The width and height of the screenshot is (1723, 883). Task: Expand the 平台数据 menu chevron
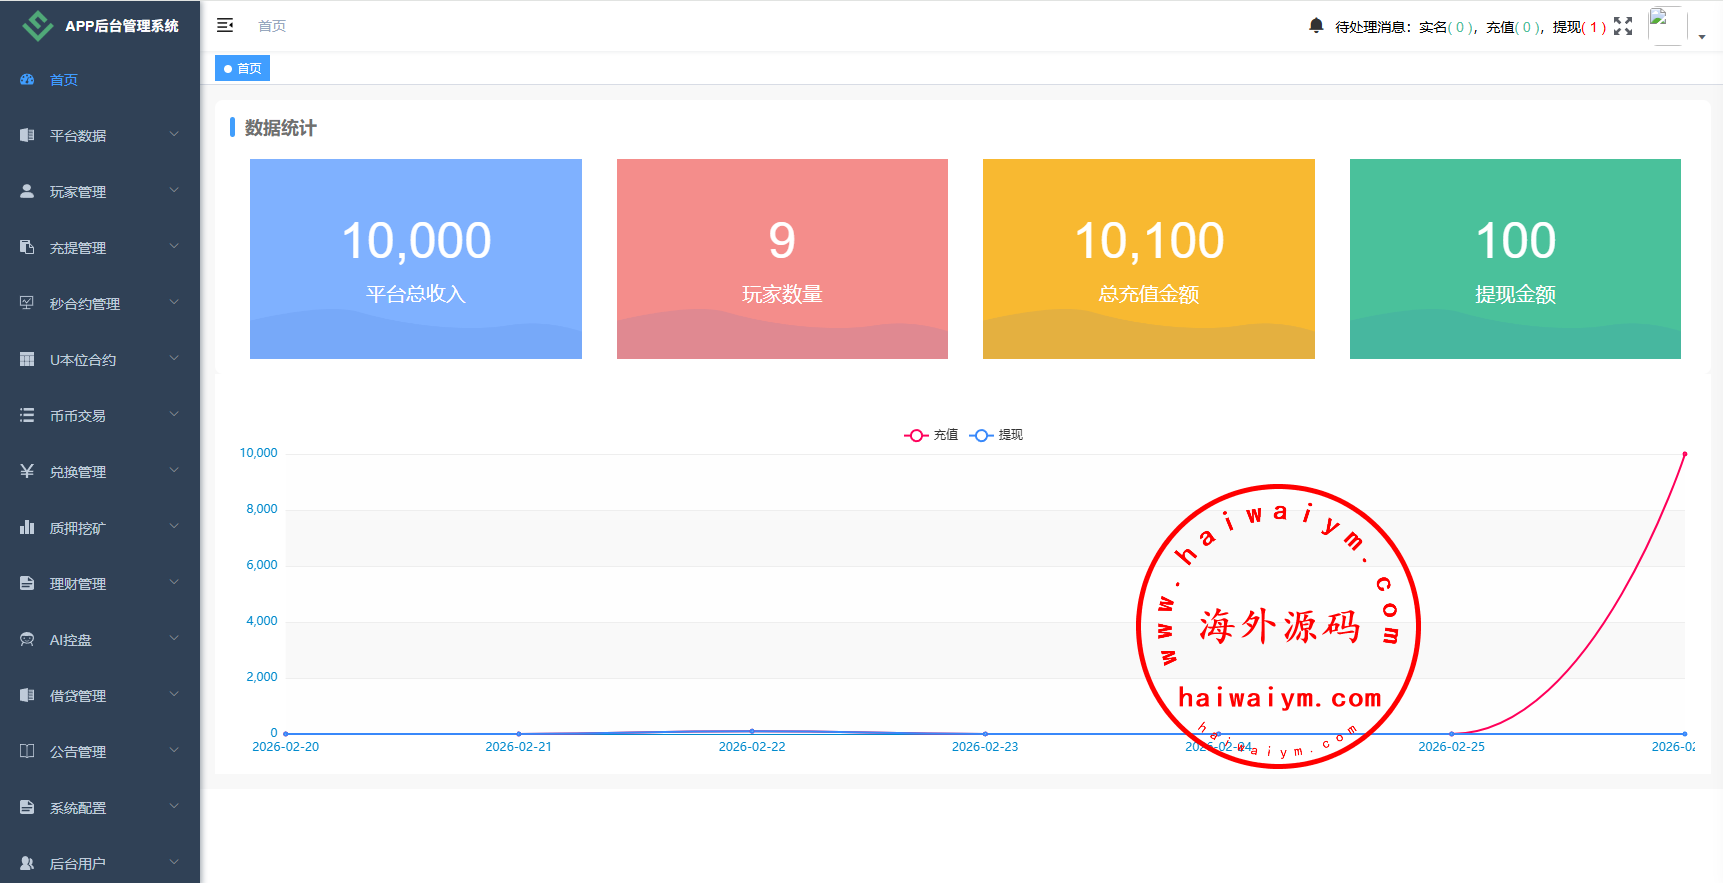click(174, 134)
